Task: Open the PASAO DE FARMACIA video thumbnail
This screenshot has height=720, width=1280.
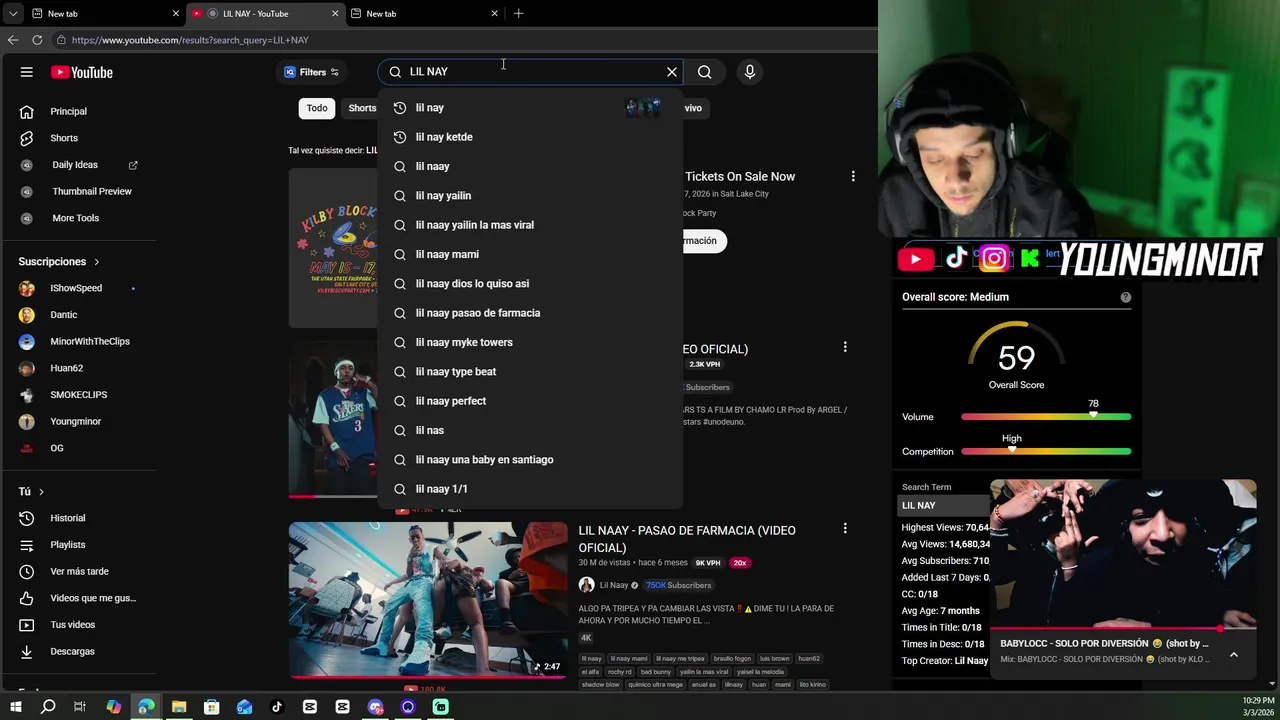Action: tap(428, 600)
